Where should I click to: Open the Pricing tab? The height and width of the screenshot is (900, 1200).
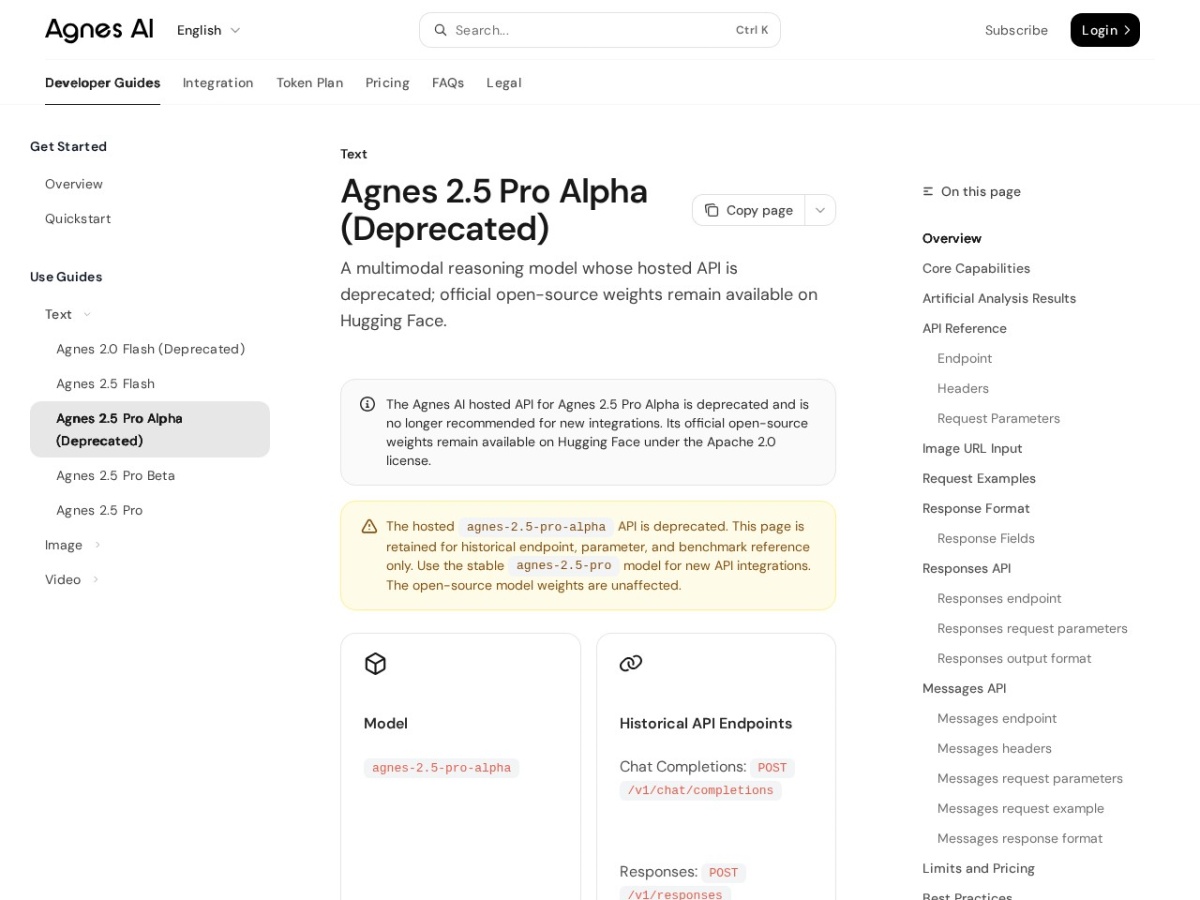click(387, 83)
